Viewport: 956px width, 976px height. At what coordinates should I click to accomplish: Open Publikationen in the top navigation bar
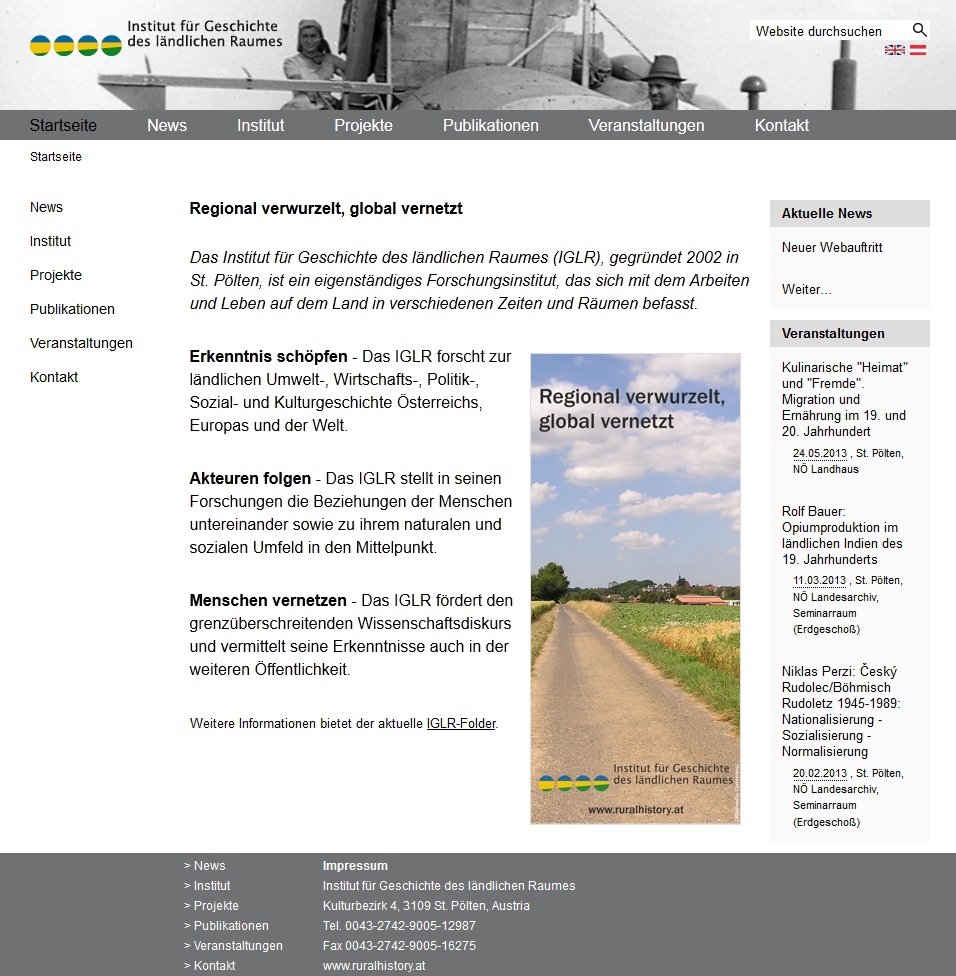click(490, 125)
